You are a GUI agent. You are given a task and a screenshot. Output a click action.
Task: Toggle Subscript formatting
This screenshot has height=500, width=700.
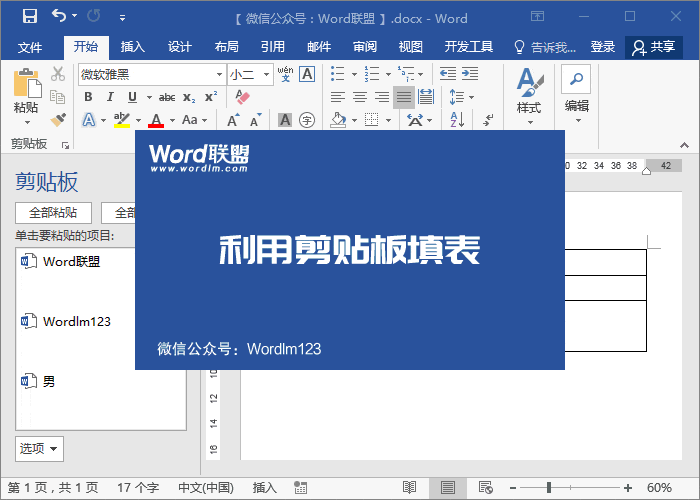(x=189, y=97)
